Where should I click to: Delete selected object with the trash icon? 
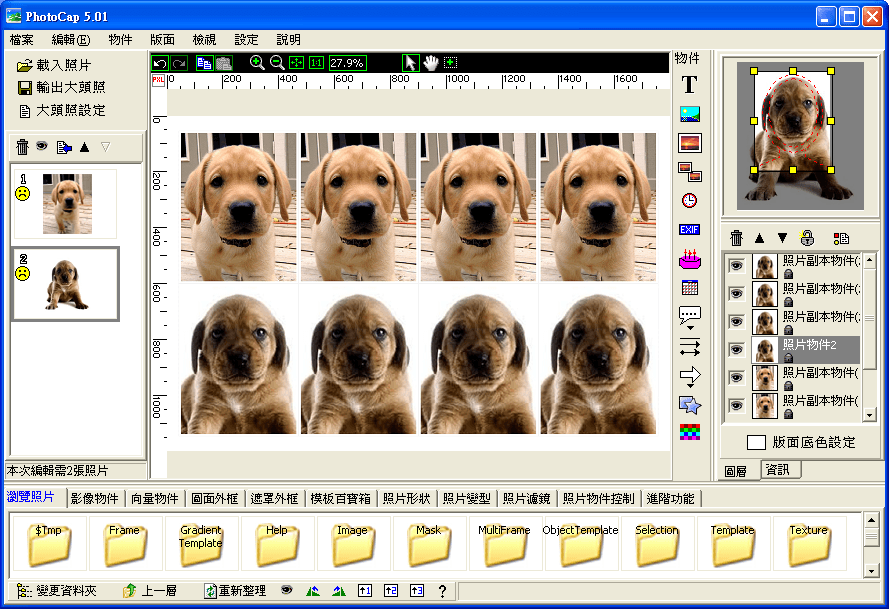(737, 237)
